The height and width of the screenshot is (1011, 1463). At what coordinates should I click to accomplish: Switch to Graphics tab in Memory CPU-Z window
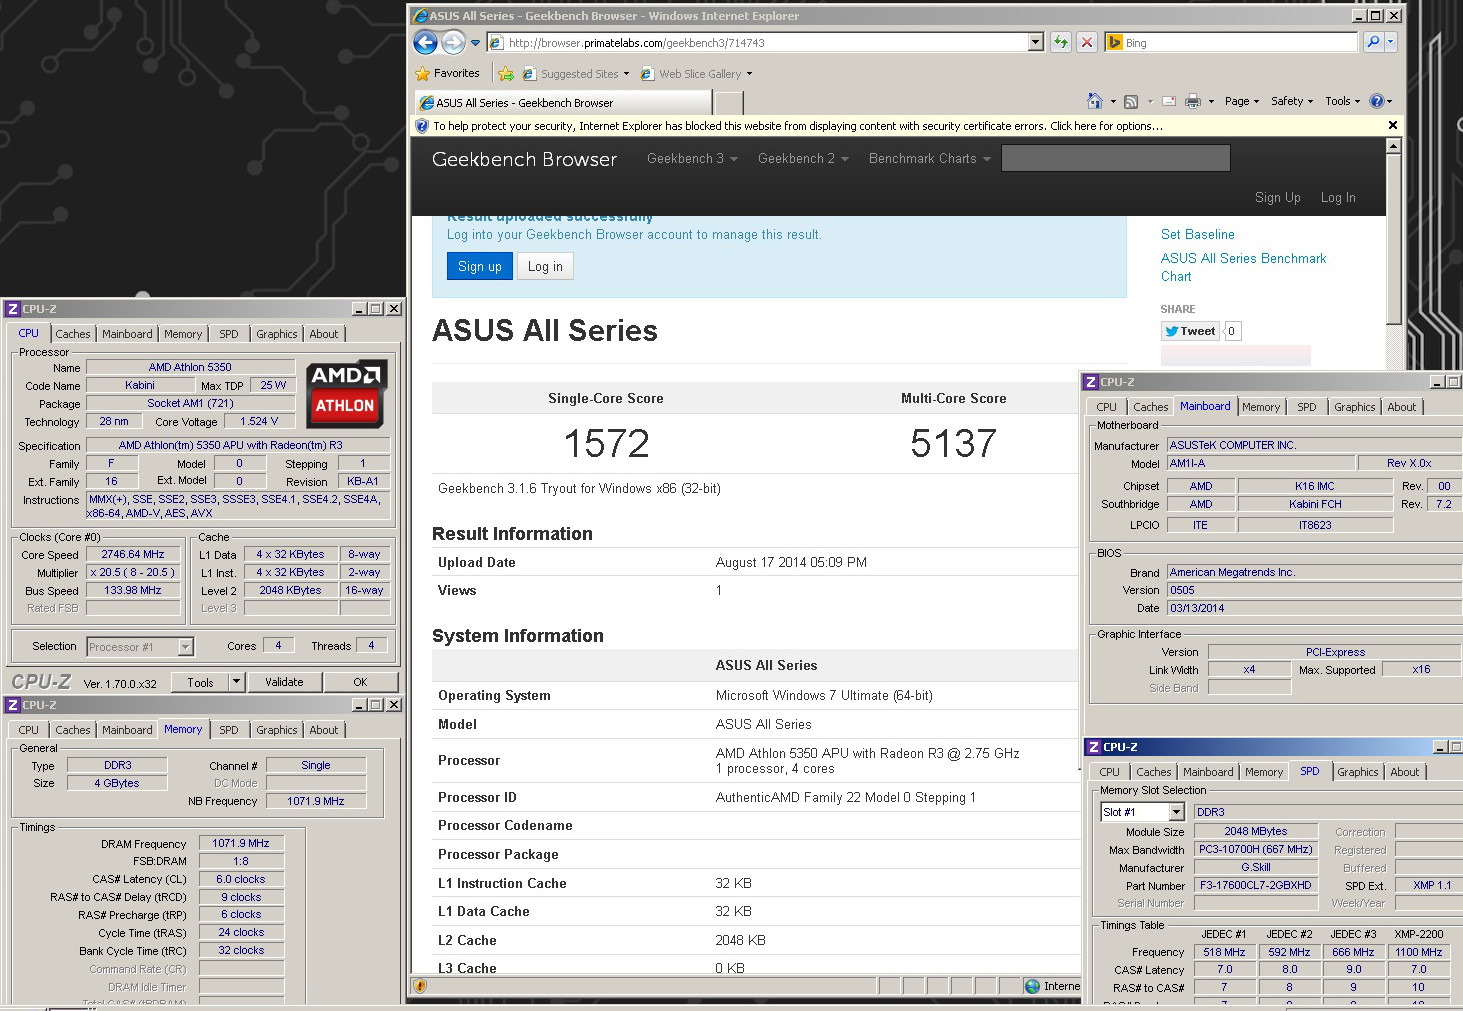(276, 730)
